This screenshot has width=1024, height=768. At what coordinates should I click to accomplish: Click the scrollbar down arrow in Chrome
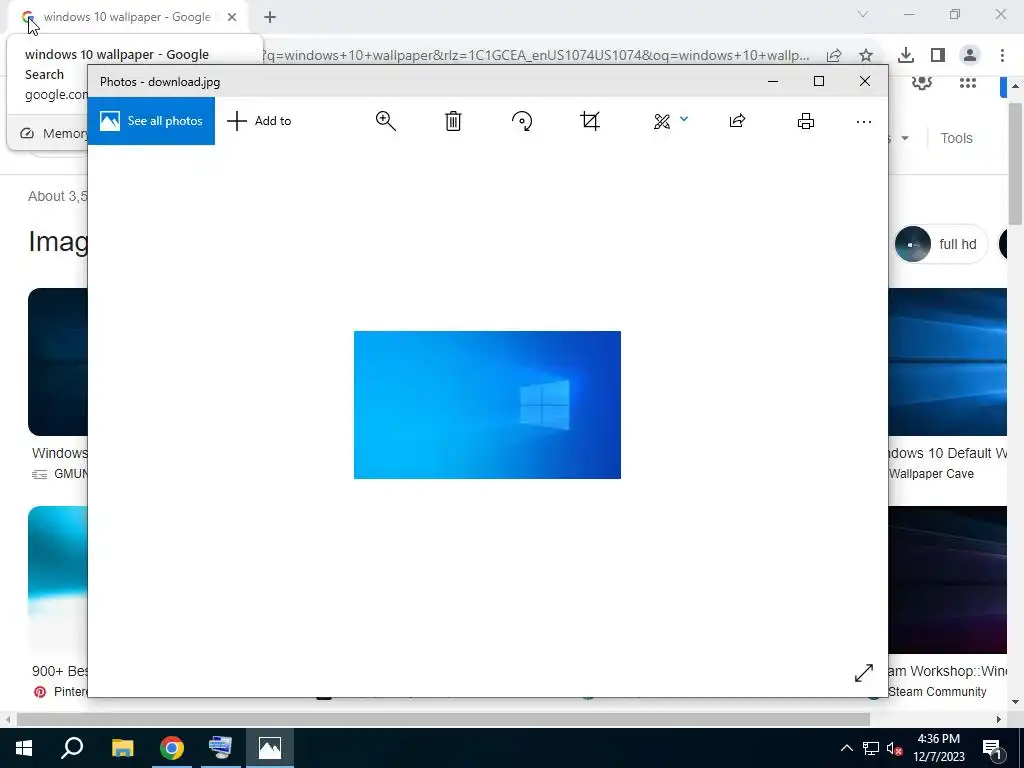1015,702
